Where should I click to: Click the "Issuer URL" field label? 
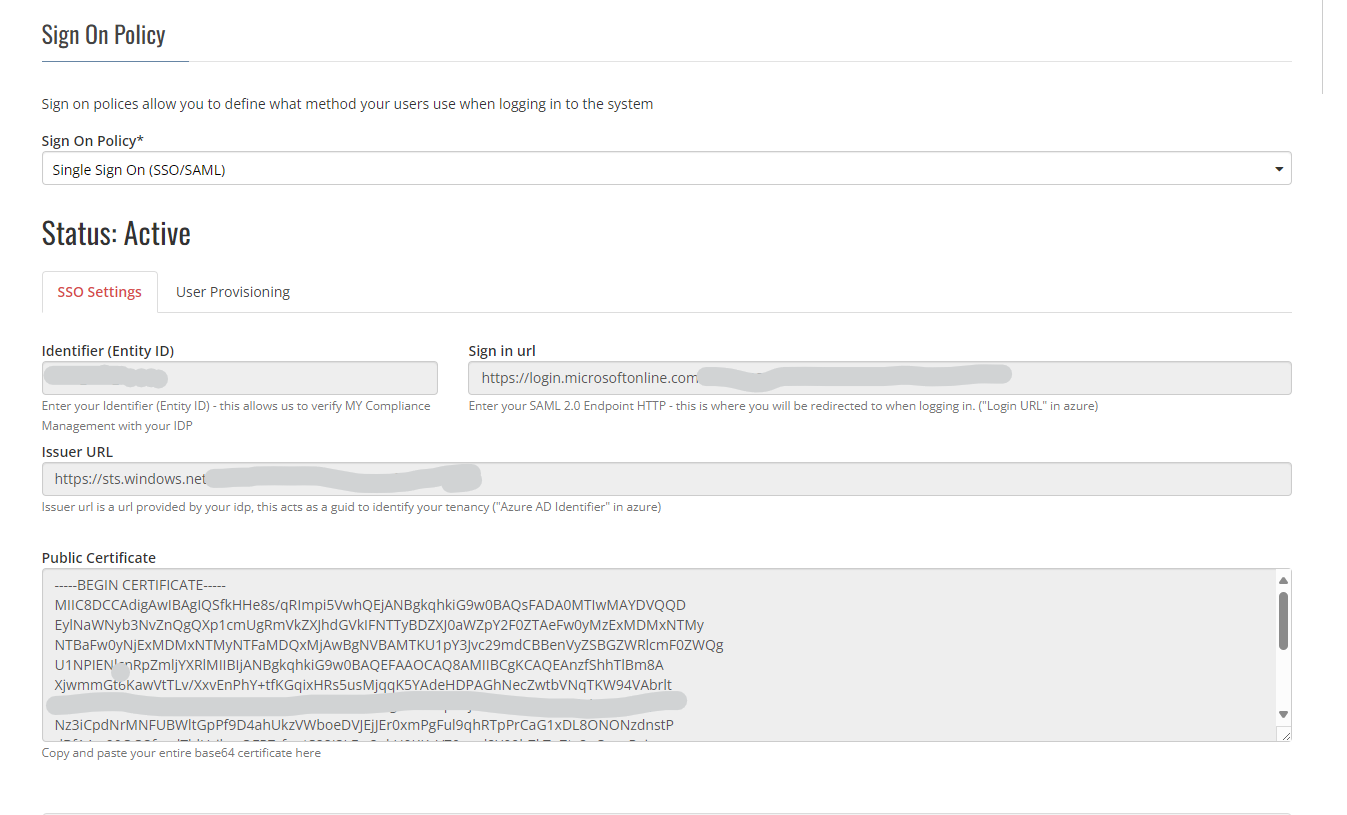[77, 452]
